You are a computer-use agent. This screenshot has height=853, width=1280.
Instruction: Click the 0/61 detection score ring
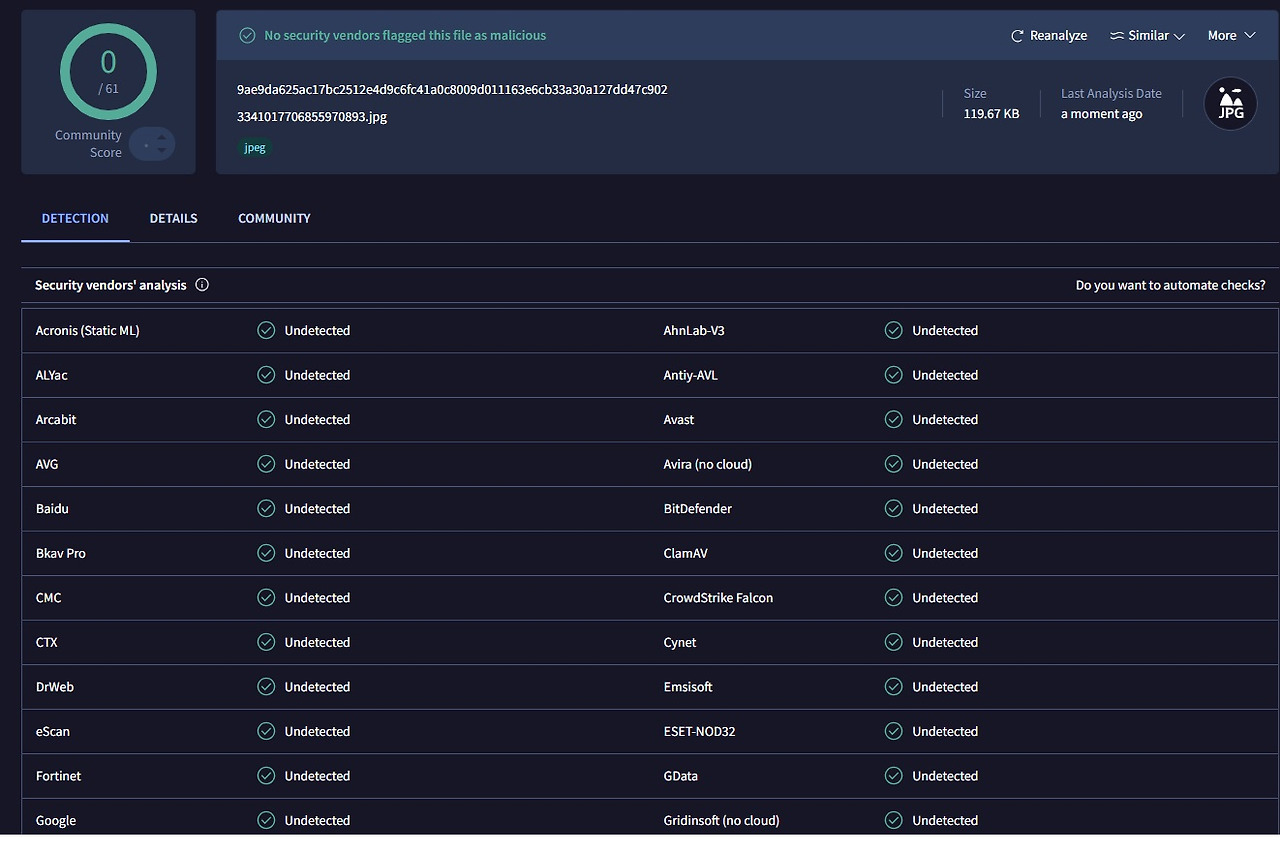pos(108,71)
